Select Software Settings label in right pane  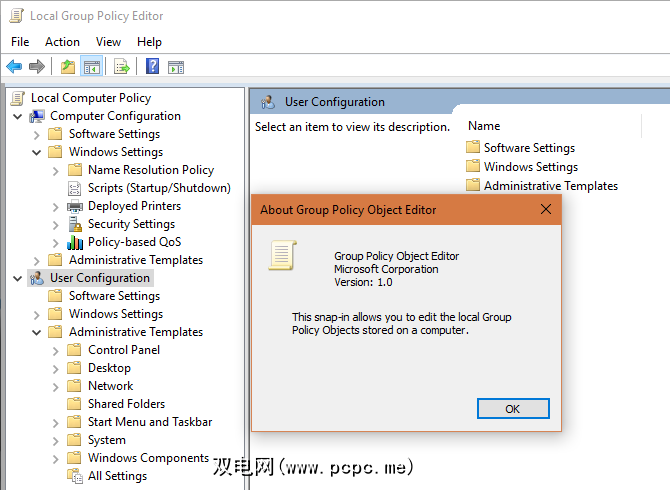point(529,147)
